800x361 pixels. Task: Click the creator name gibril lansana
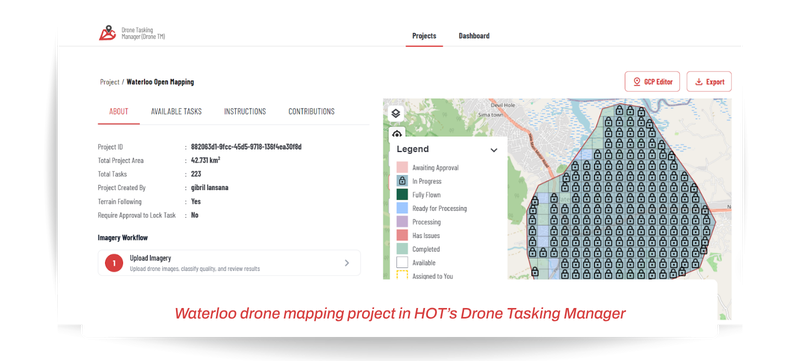point(210,188)
